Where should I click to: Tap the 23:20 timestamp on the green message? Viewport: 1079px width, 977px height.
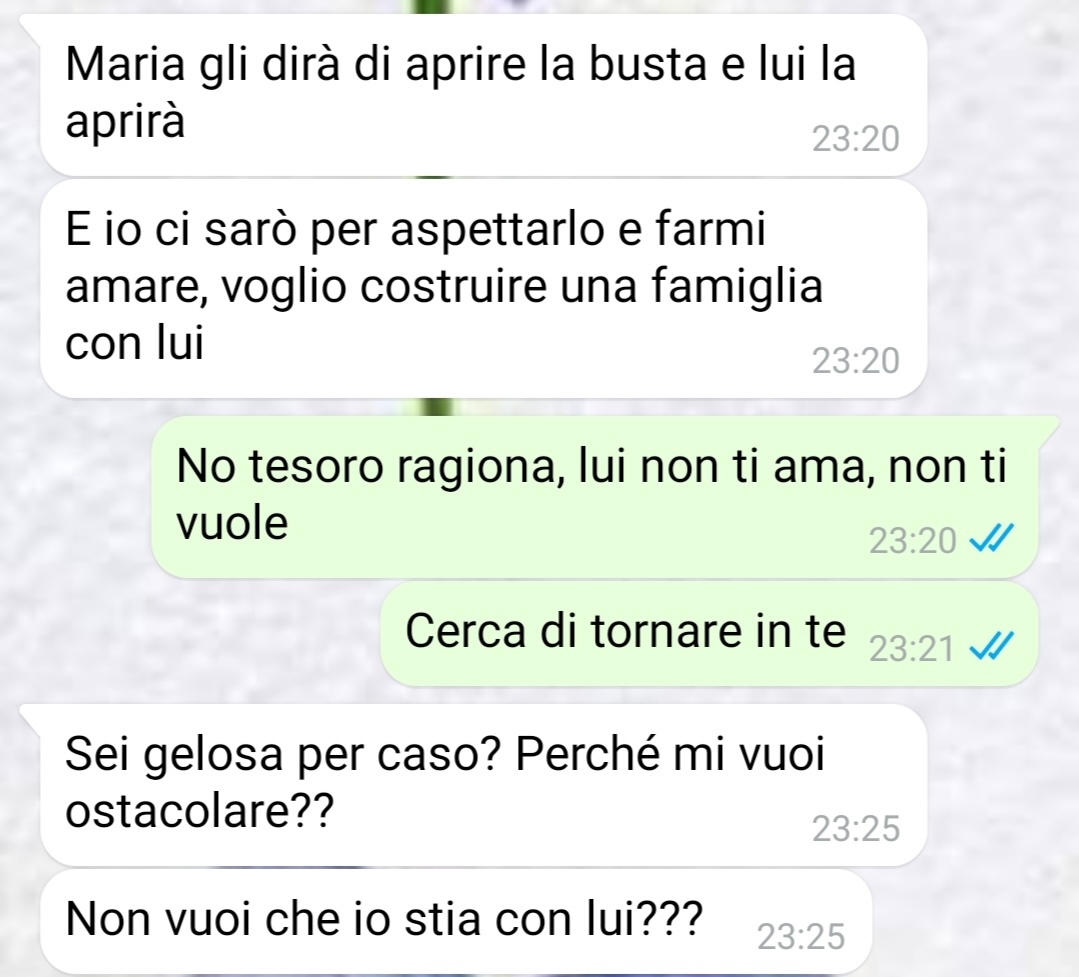tap(912, 541)
